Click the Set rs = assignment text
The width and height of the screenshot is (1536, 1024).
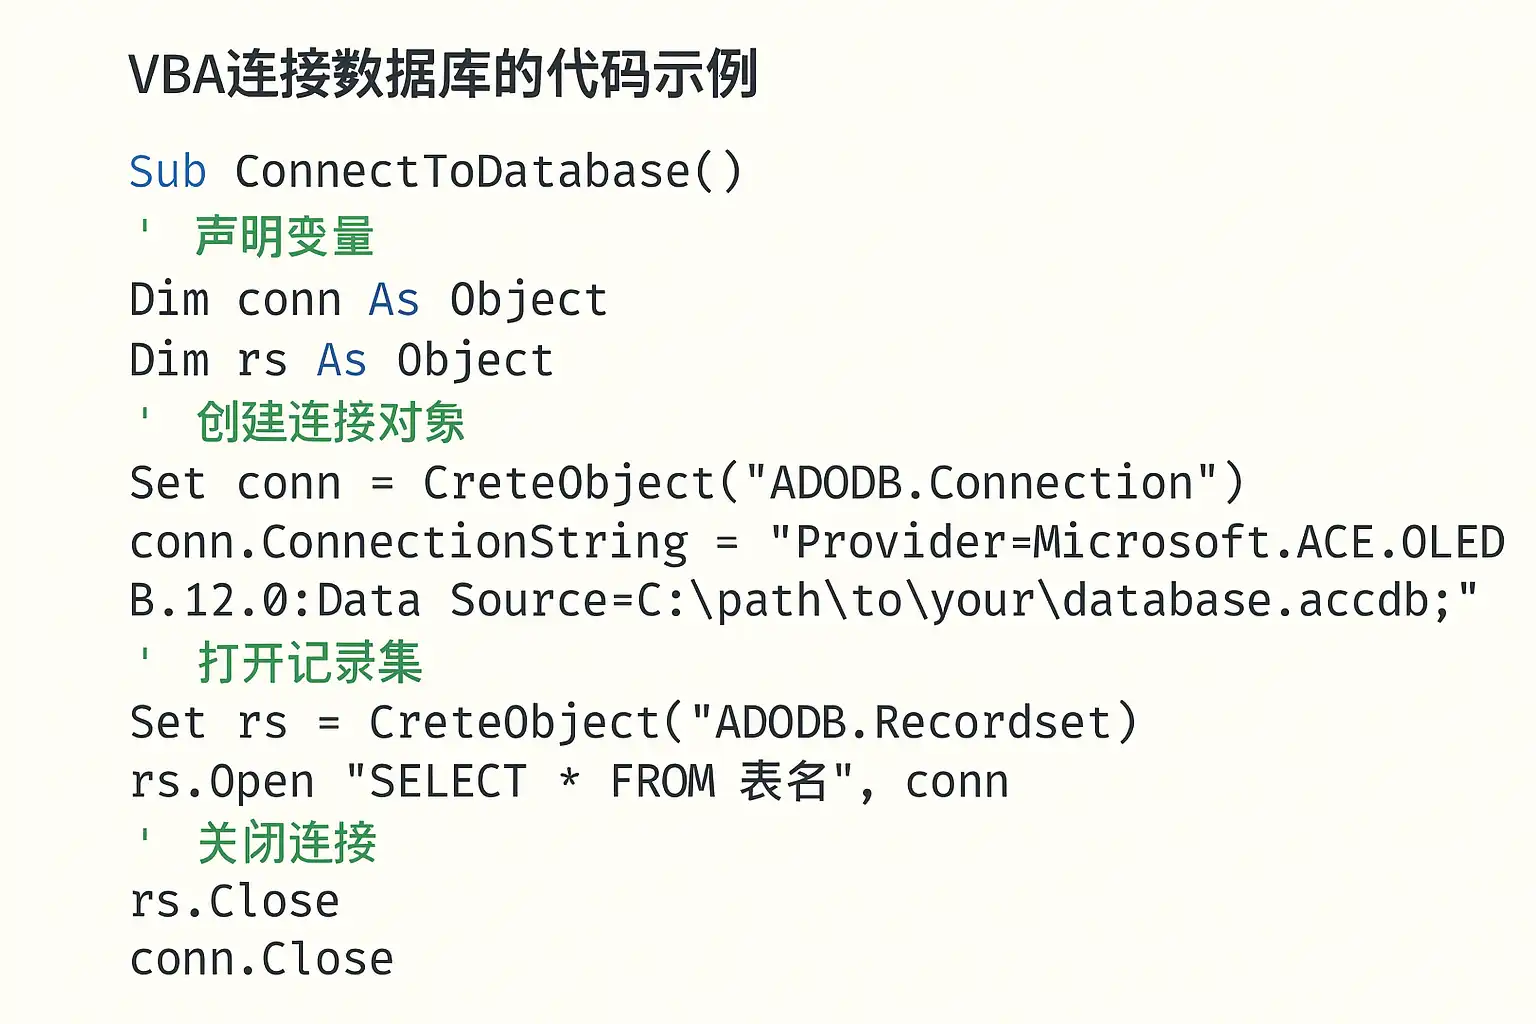[236, 723]
